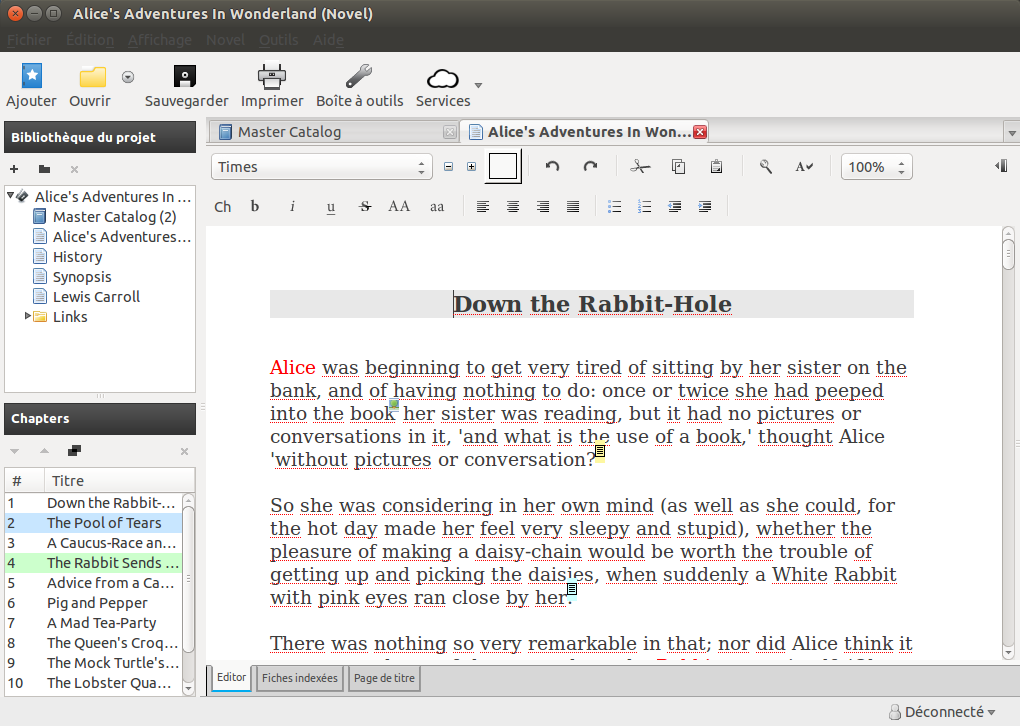1020x726 pixels.
Task: Undo the last edit
Action: (552, 167)
